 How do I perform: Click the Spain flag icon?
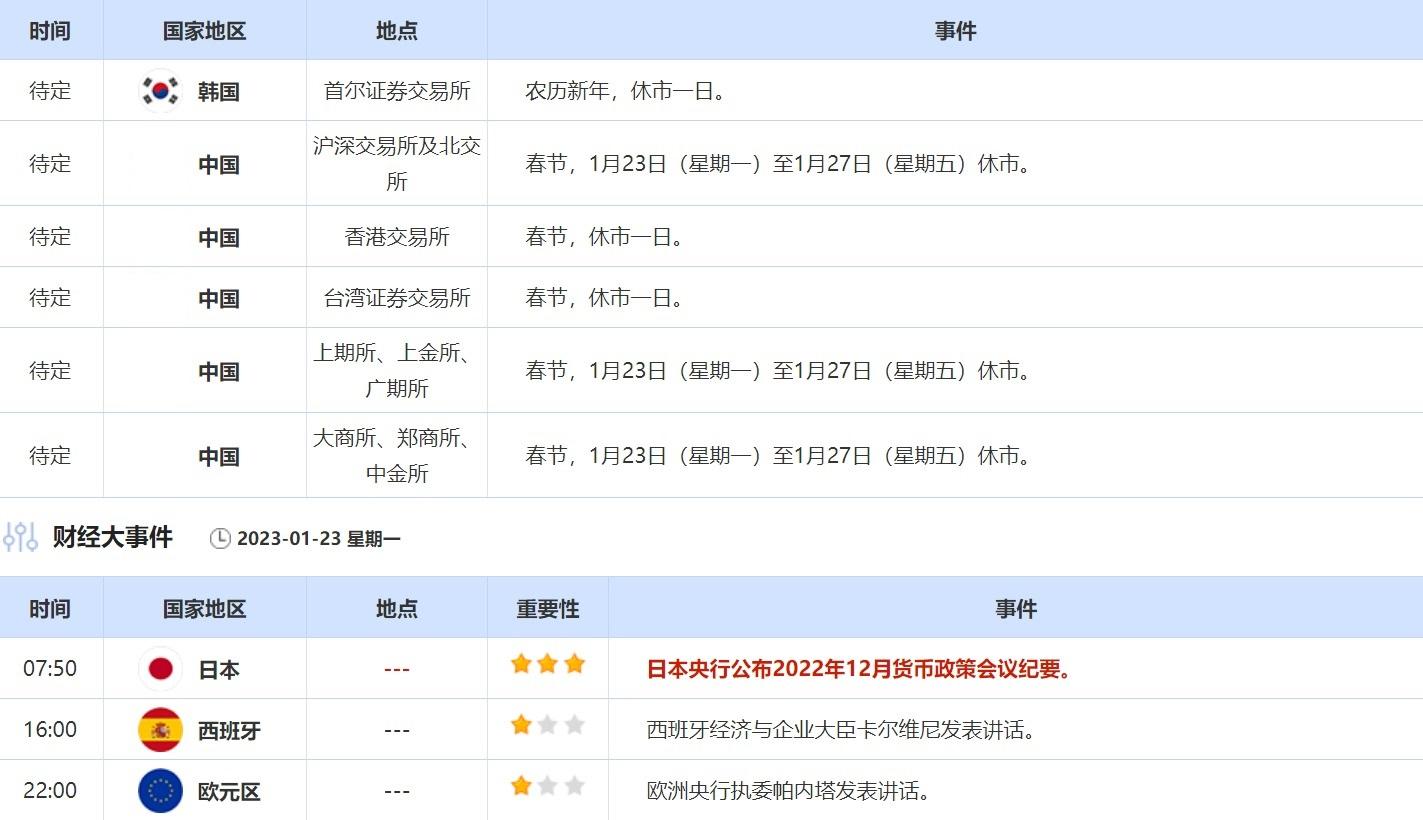tap(160, 730)
